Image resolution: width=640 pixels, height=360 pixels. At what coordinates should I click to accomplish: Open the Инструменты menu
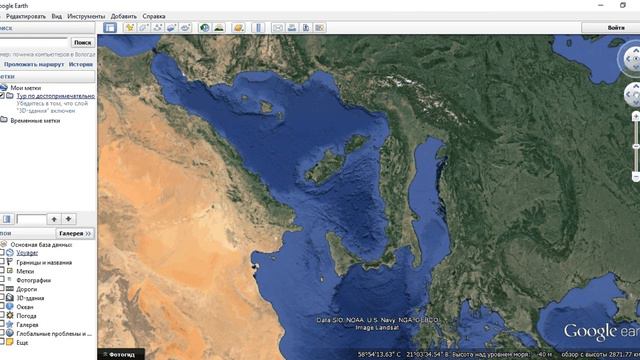86,16
